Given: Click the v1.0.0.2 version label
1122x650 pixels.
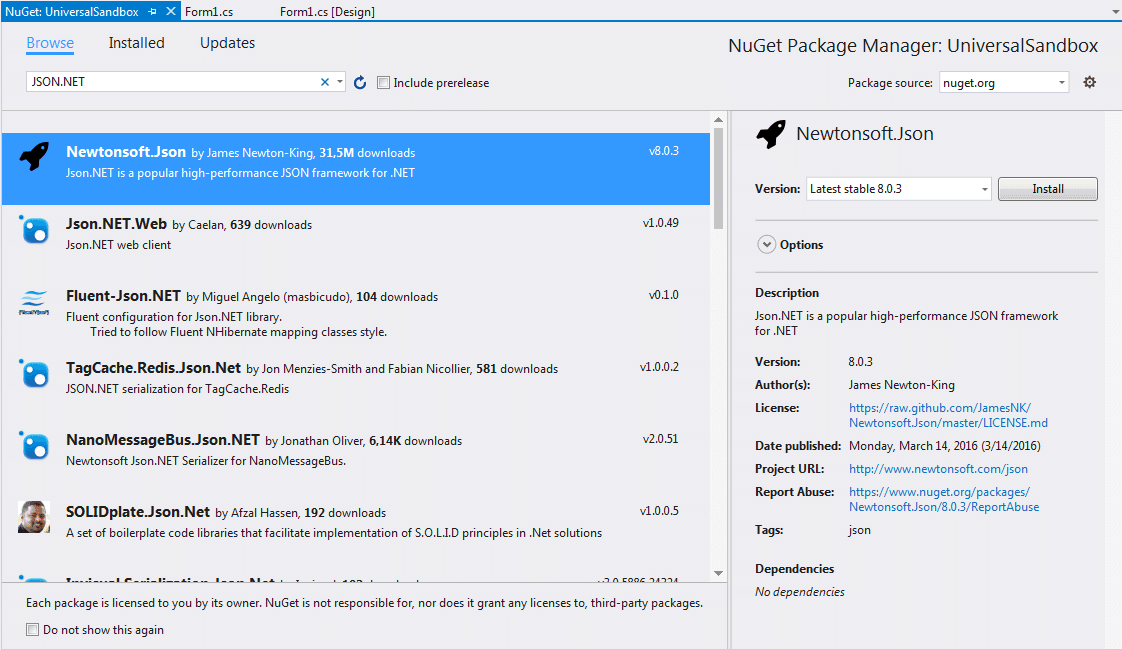Looking at the screenshot, I should (659, 367).
